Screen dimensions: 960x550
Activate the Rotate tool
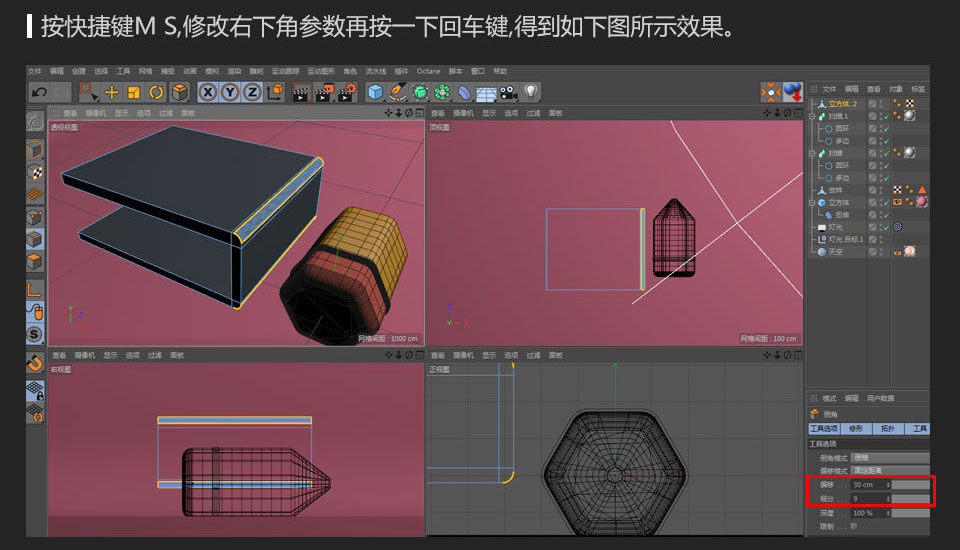pyautogui.click(x=156, y=92)
